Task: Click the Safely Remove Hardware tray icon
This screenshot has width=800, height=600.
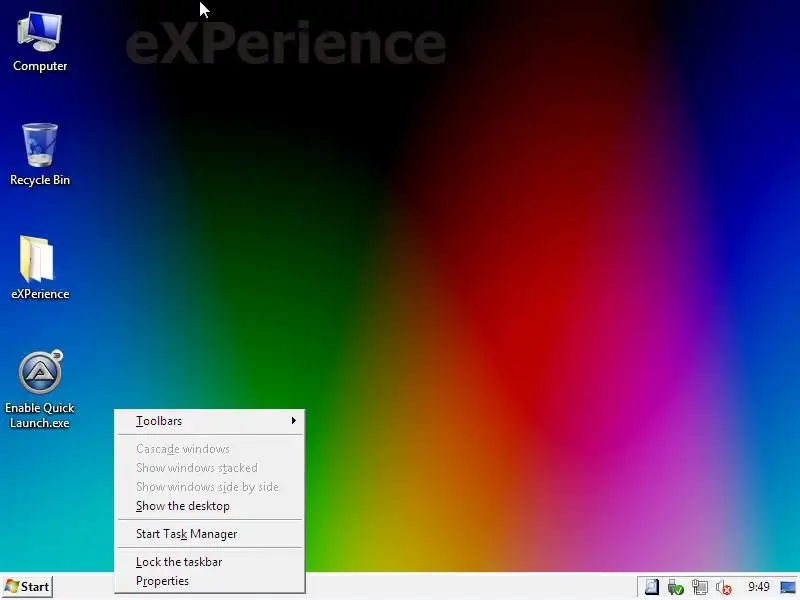Action: click(676, 587)
